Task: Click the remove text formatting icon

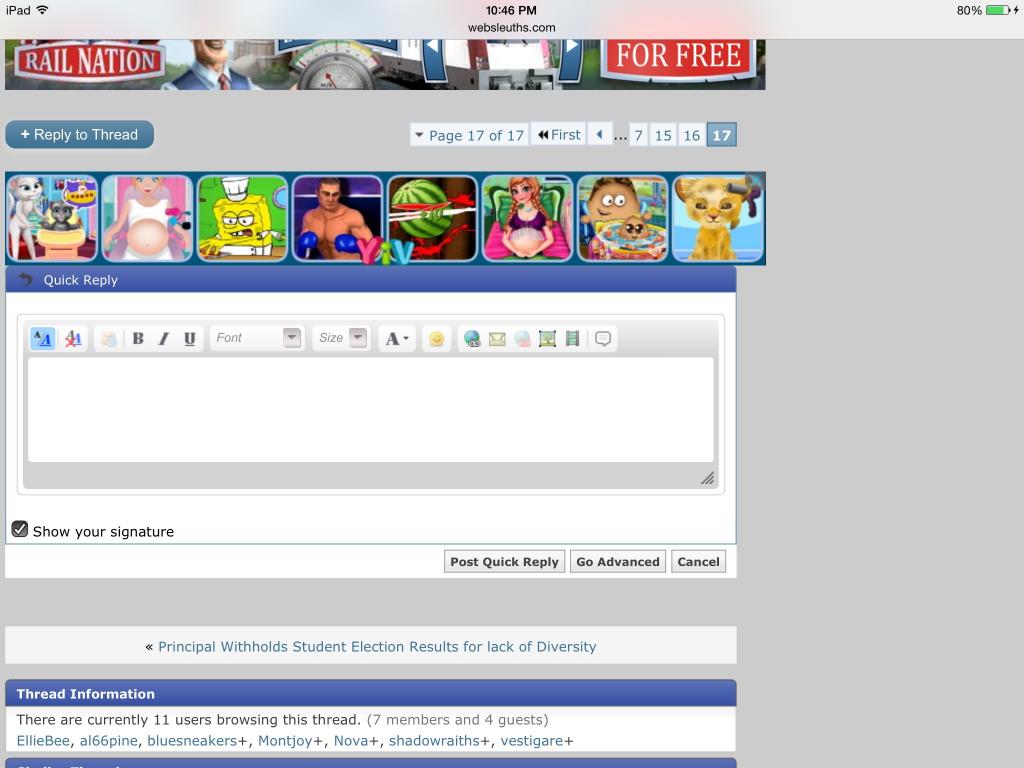Action: coord(73,339)
